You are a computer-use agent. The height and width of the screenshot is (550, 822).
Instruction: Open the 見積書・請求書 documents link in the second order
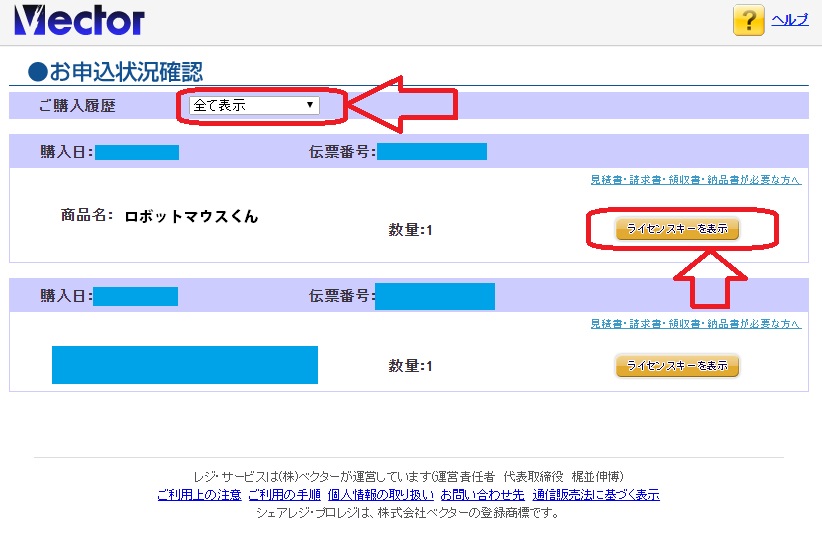tap(695, 324)
